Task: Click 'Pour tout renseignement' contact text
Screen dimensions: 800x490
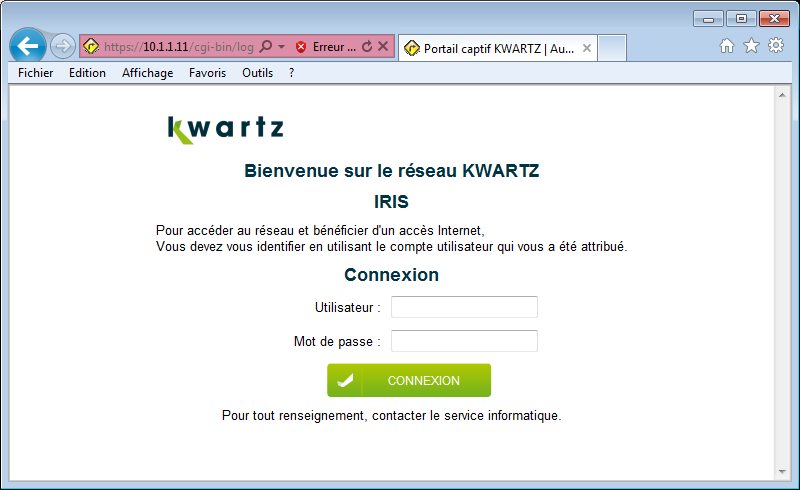Action: point(391,415)
